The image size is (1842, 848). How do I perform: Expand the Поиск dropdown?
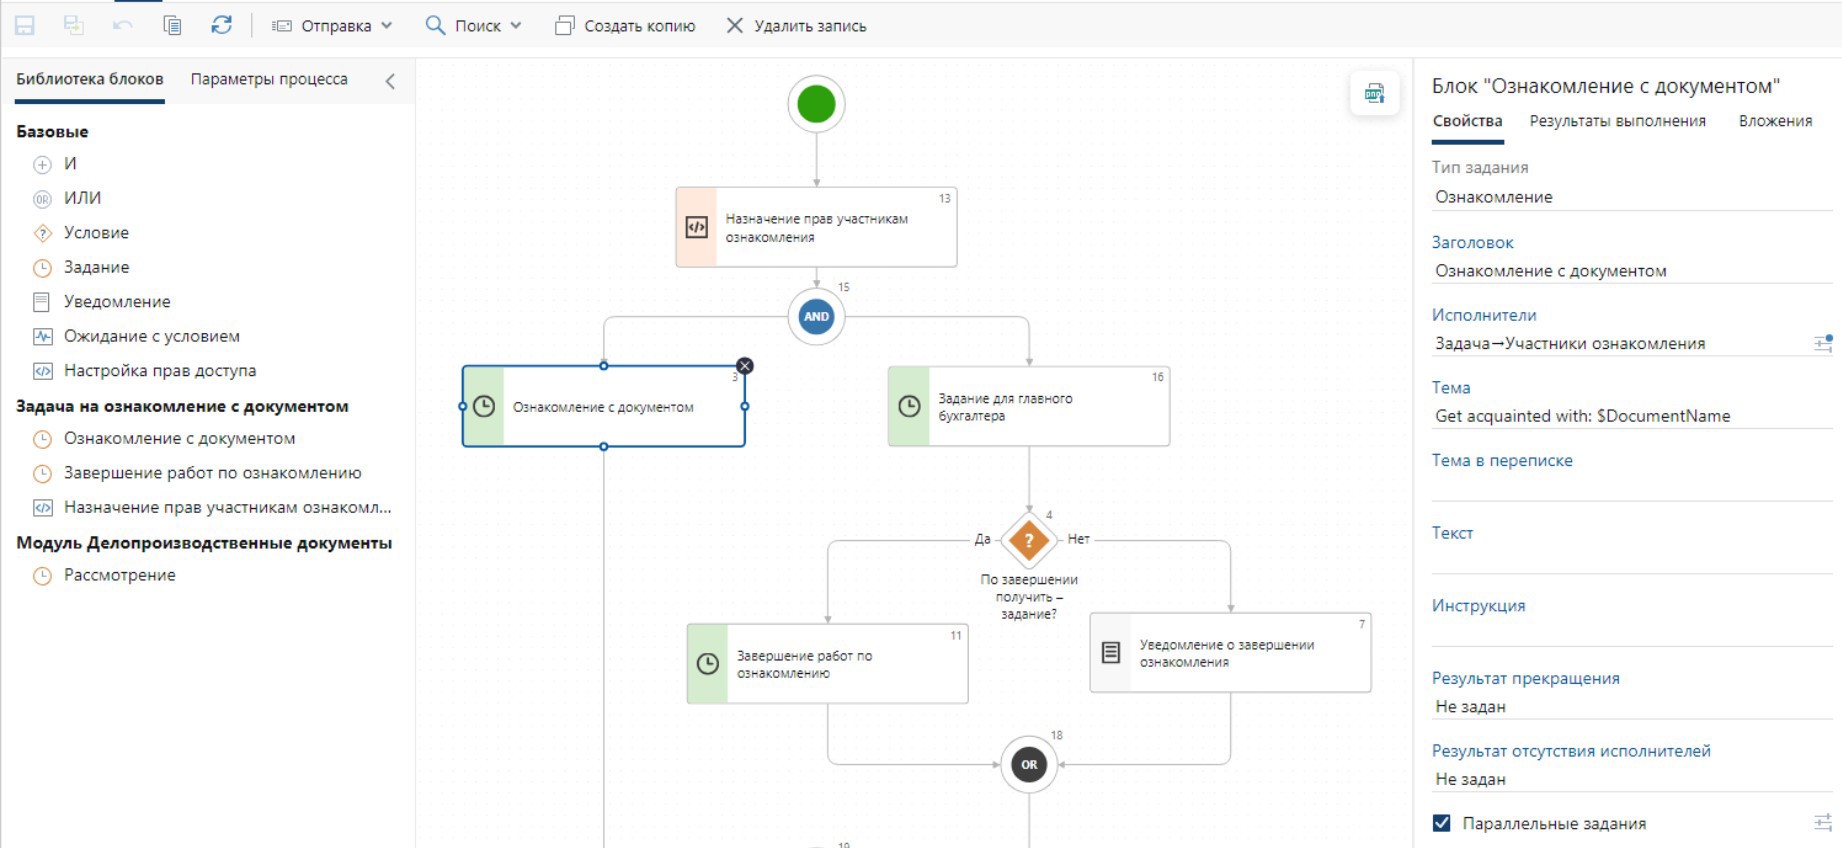click(x=474, y=26)
